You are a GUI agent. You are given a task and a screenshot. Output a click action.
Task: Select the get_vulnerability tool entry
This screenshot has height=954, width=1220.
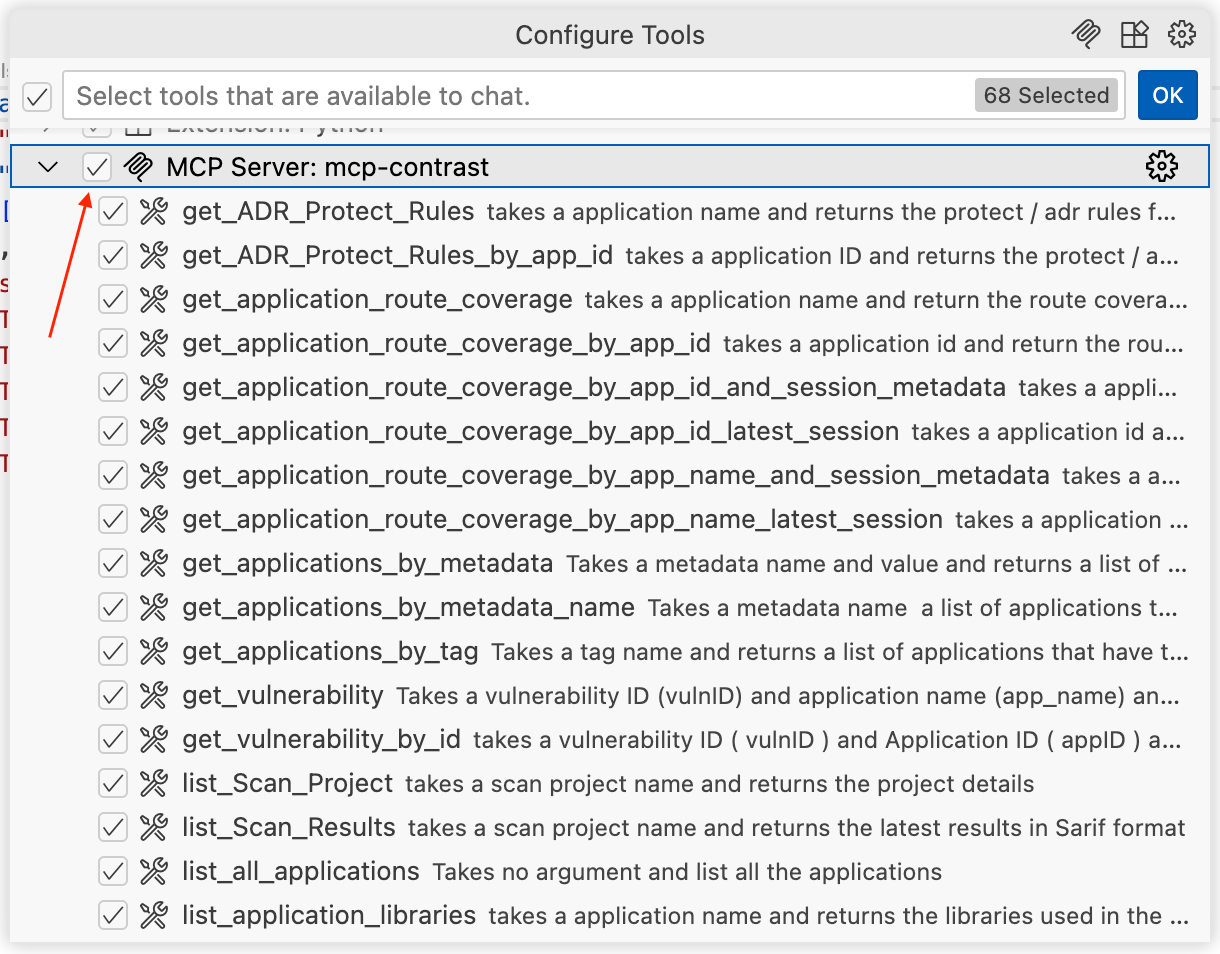[x=283, y=696]
